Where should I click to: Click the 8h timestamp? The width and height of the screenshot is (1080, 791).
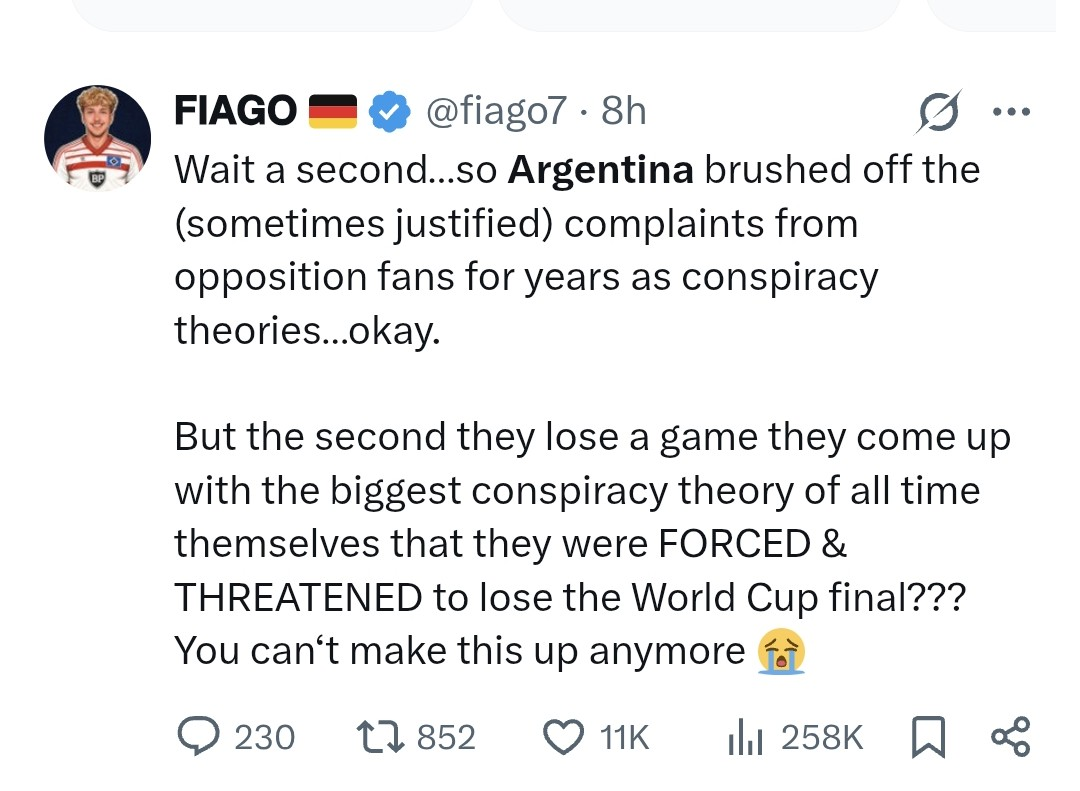(x=623, y=111)
